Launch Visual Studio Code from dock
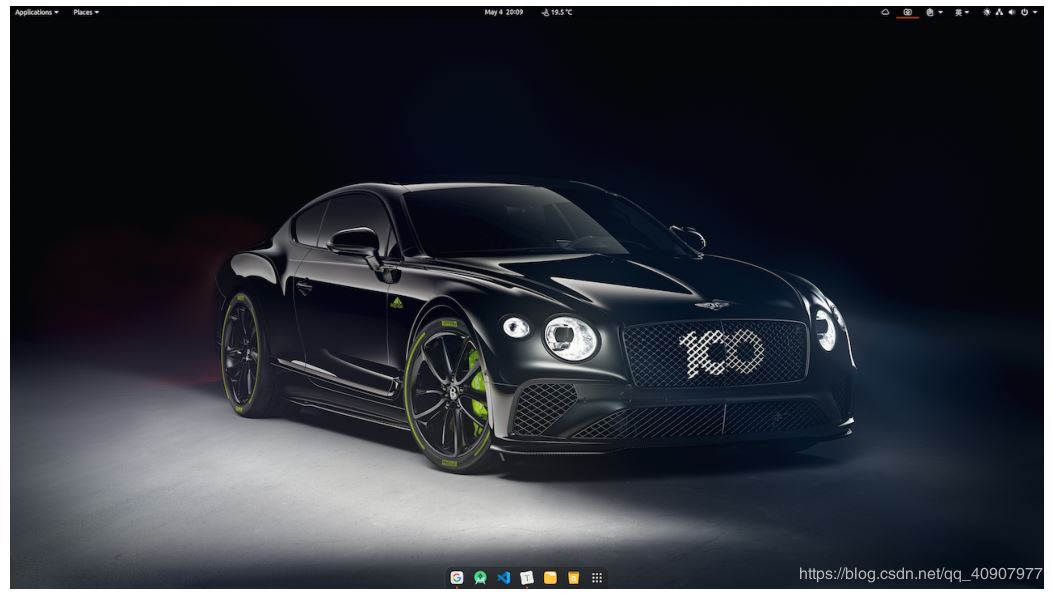Image resolution: width=1053 pixels, height=593 pixels. point(504,578)
